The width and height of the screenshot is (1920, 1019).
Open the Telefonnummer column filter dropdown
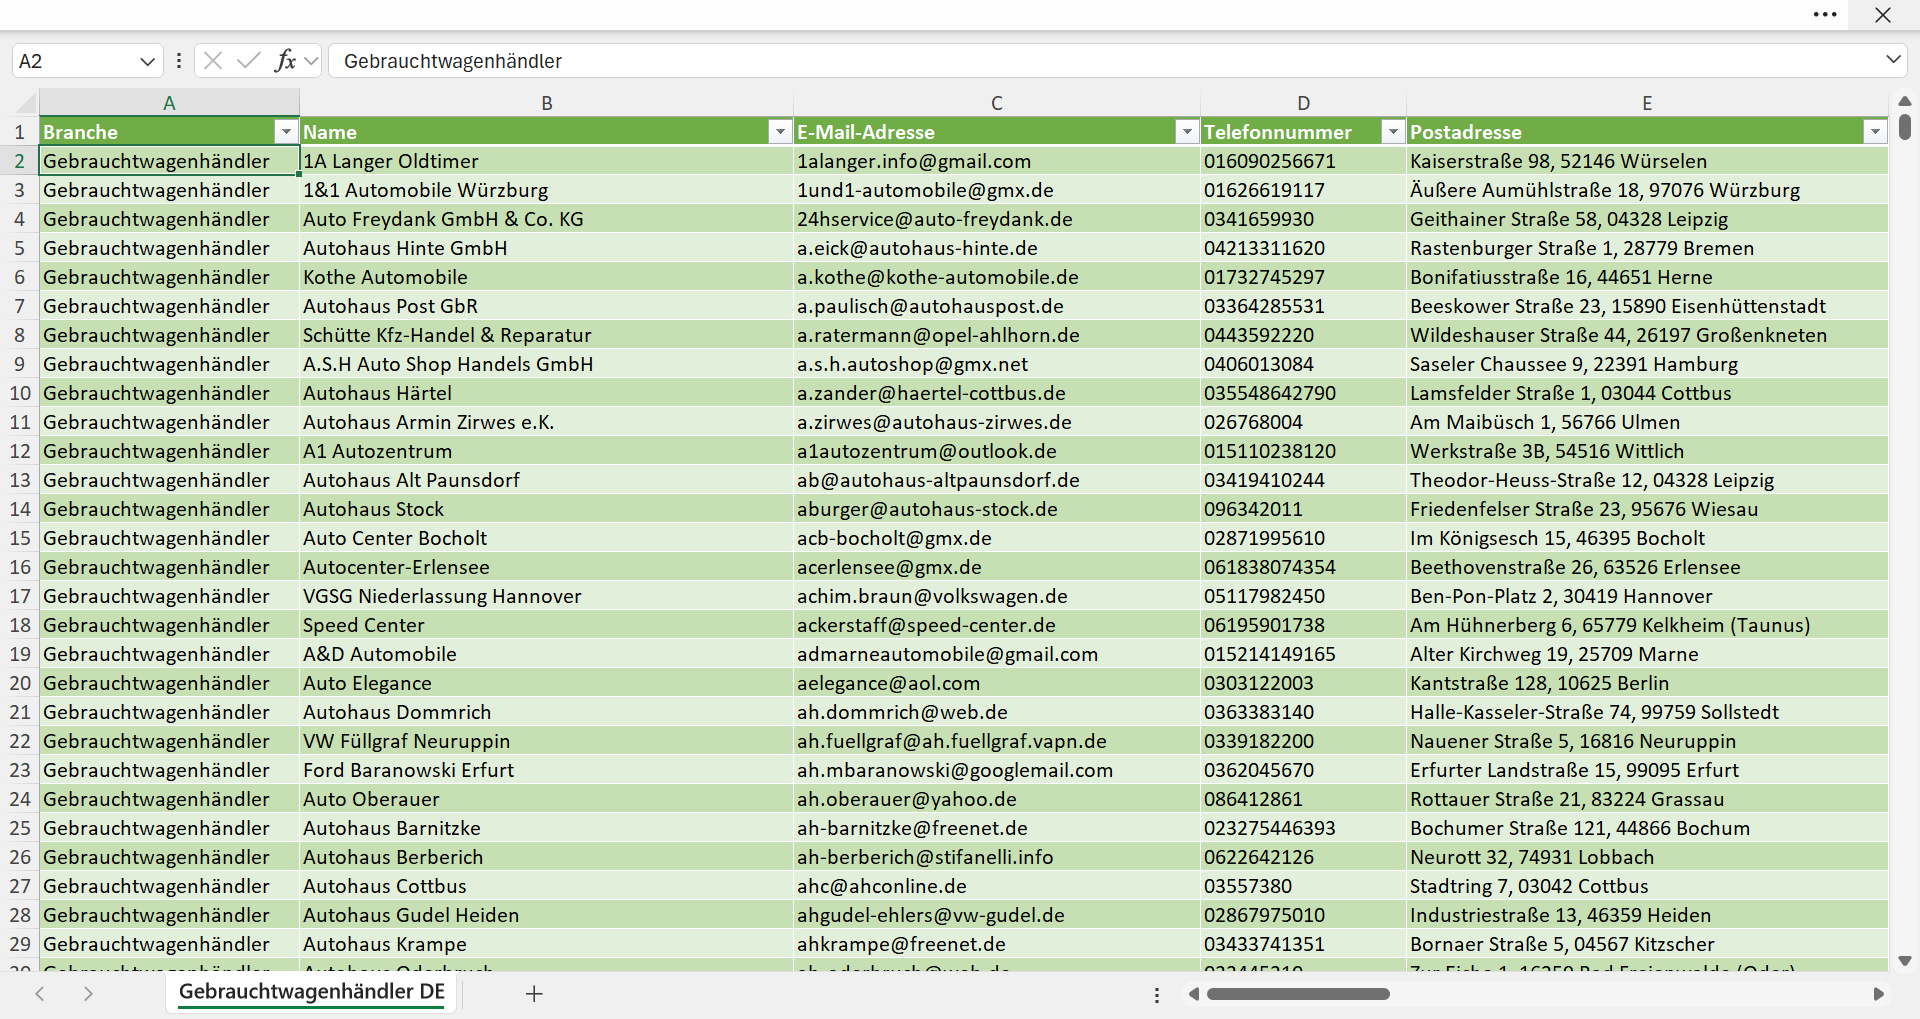click(1393, 132)
